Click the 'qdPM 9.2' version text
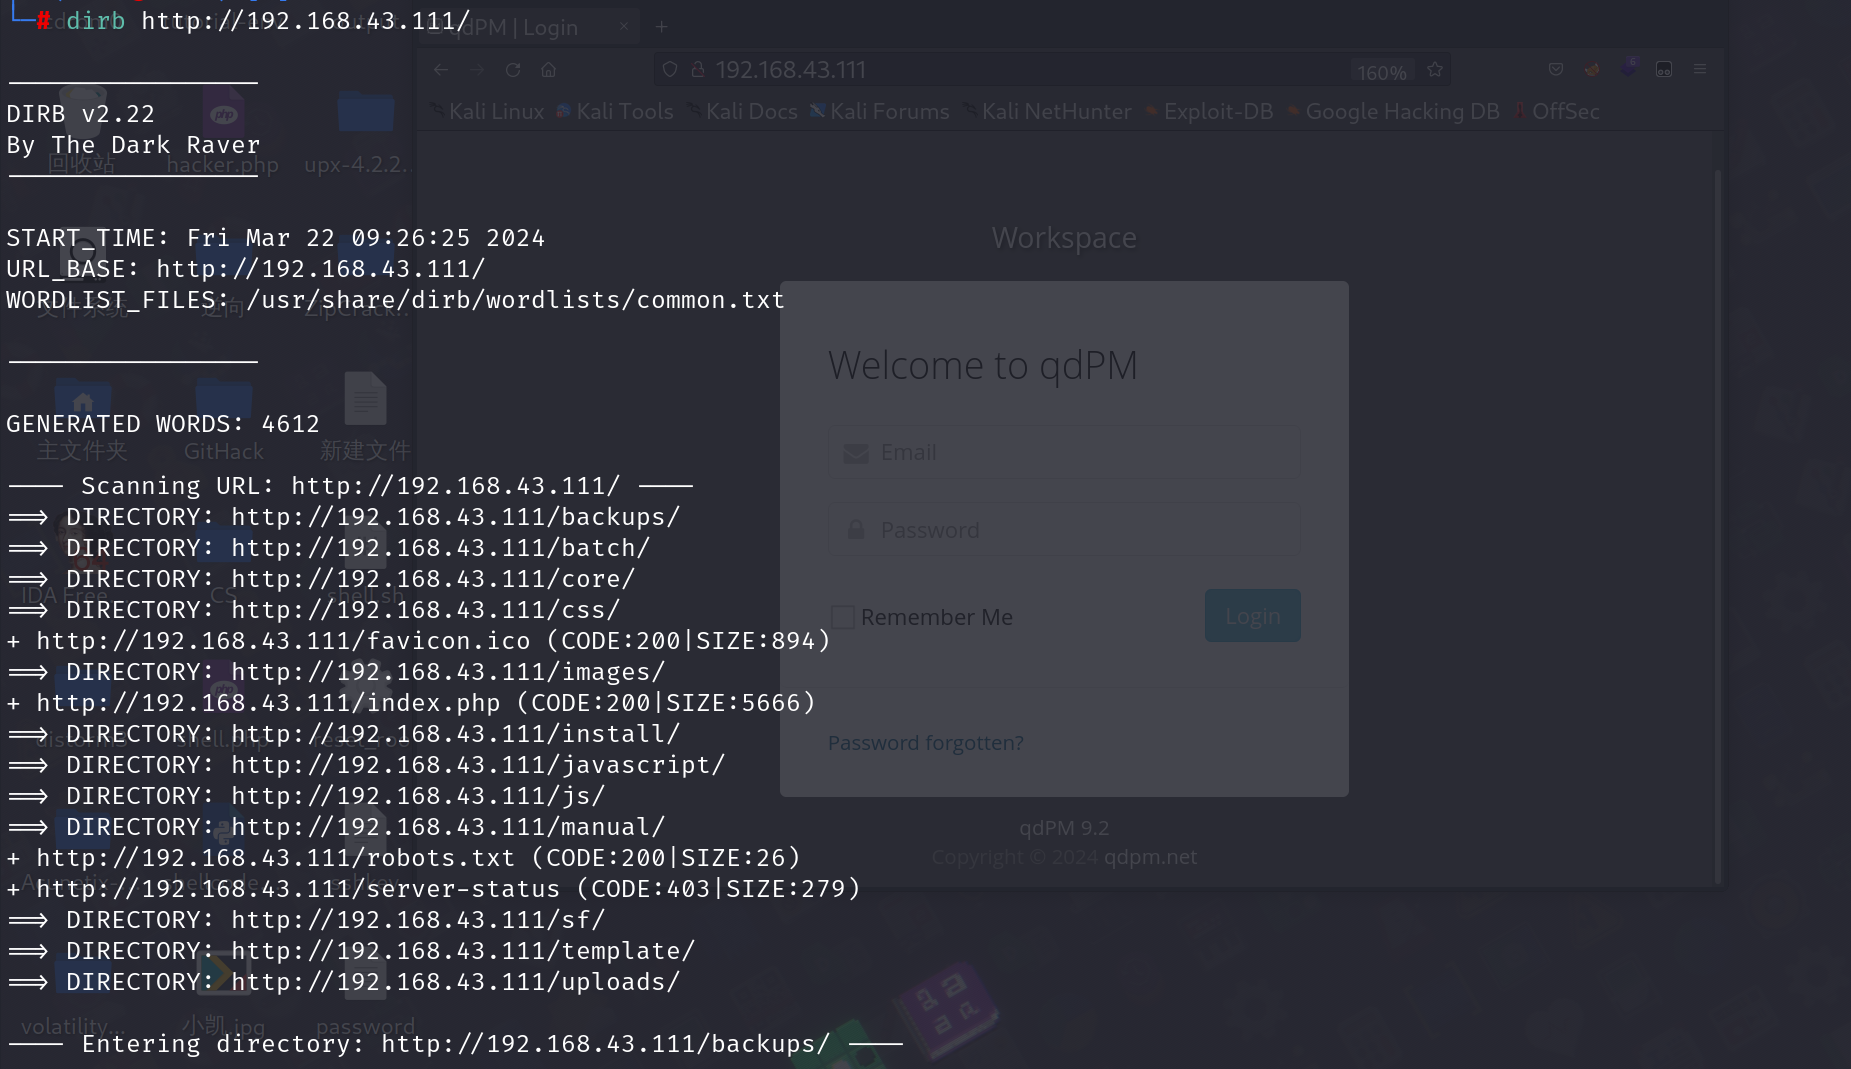Image resolution: width=1851 pixels, height=1069 pixels. (x=1064, y=828)
